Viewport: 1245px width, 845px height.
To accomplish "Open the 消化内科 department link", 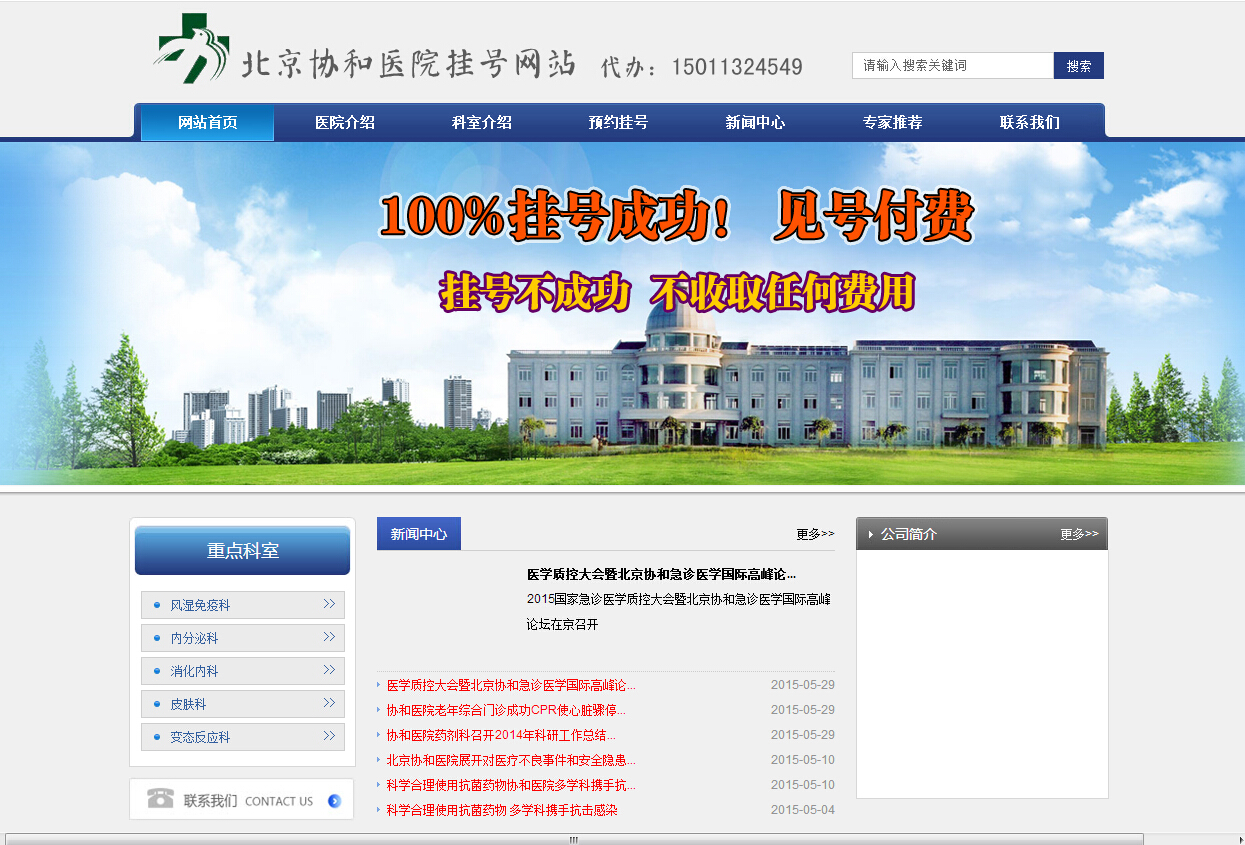I will pos(194,671).
